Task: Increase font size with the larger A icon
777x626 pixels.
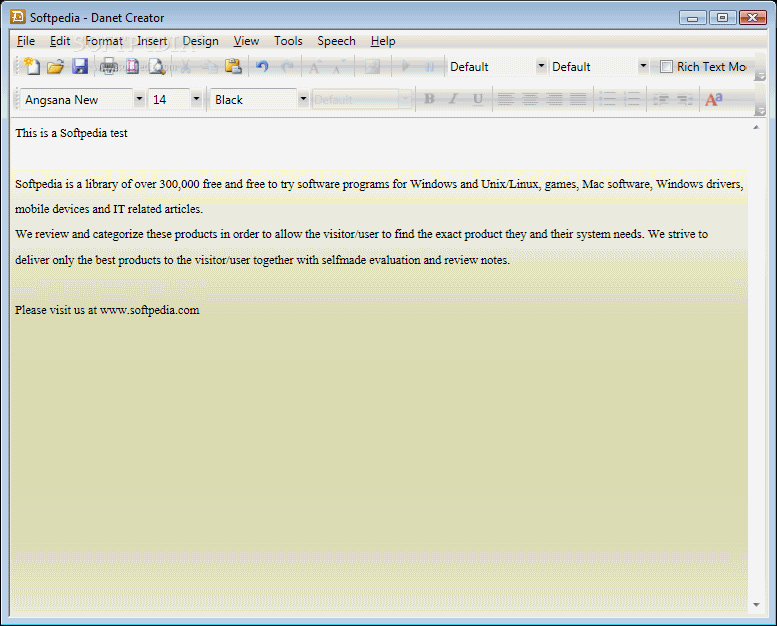Action: click(x=315, y=66)
